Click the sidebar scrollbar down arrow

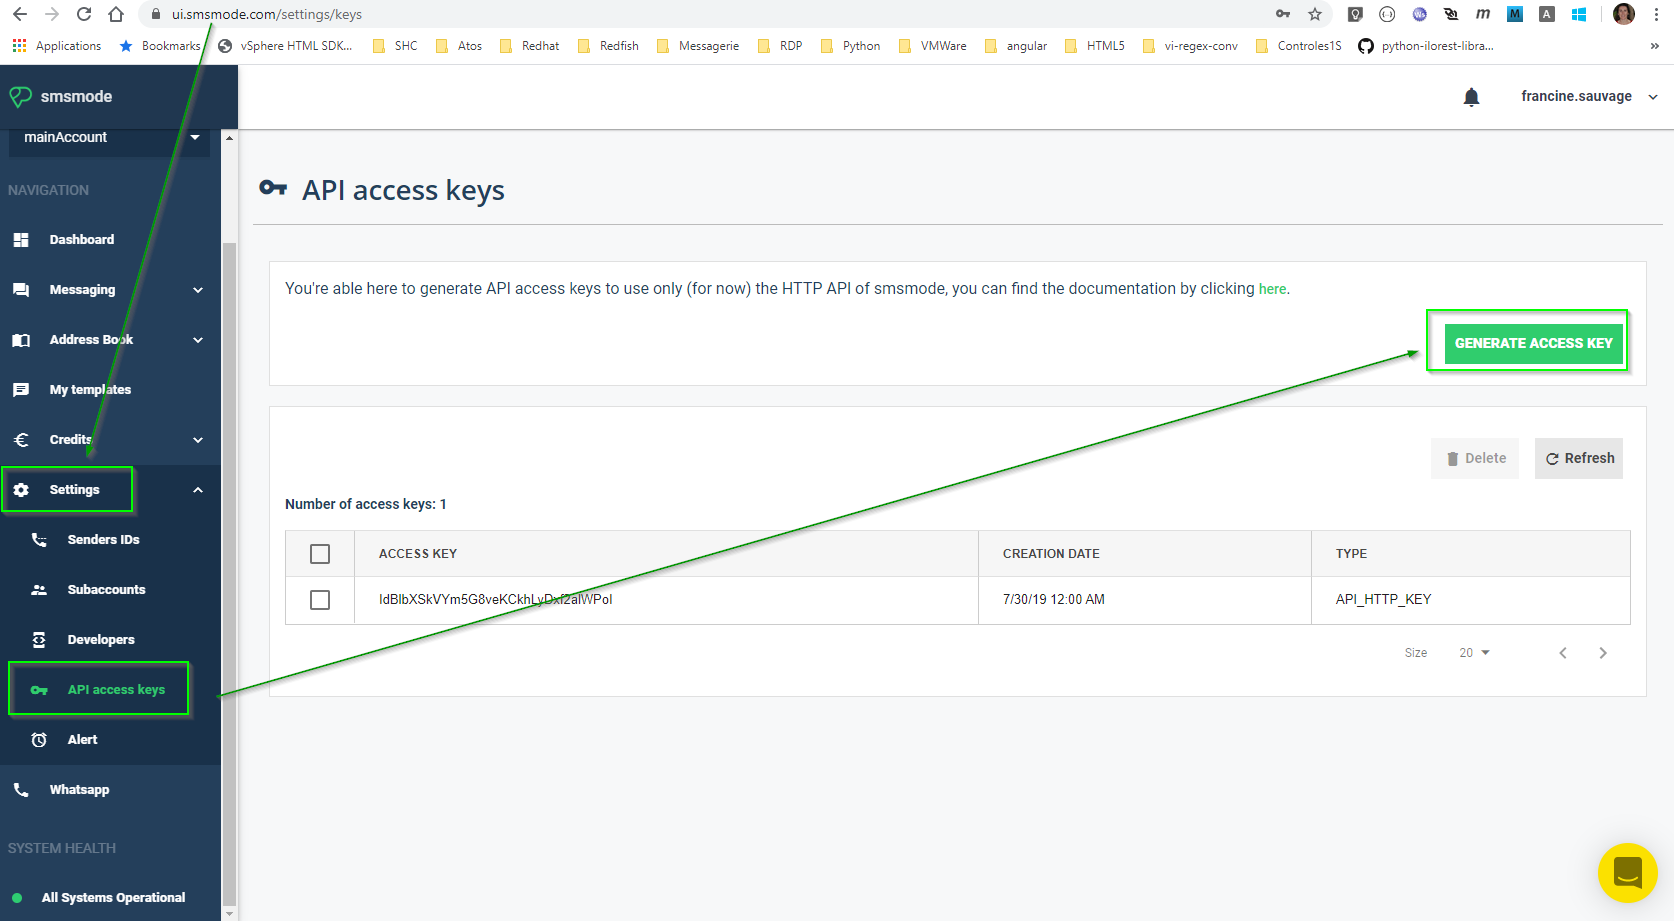[x=229, y=913]
